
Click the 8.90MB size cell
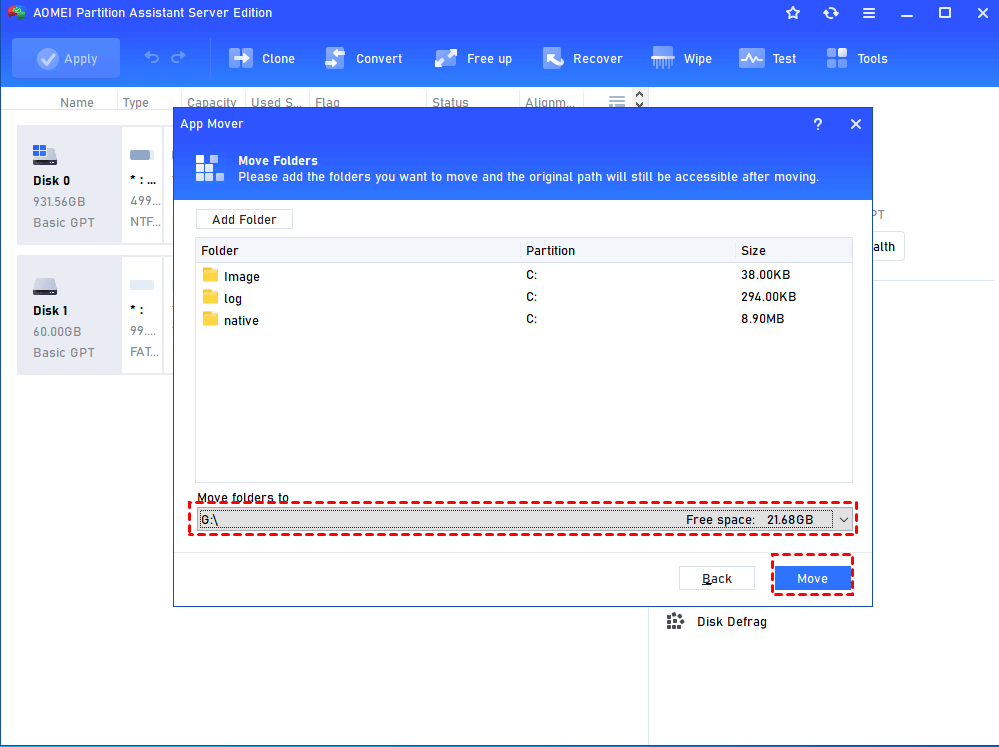(763, 319)
